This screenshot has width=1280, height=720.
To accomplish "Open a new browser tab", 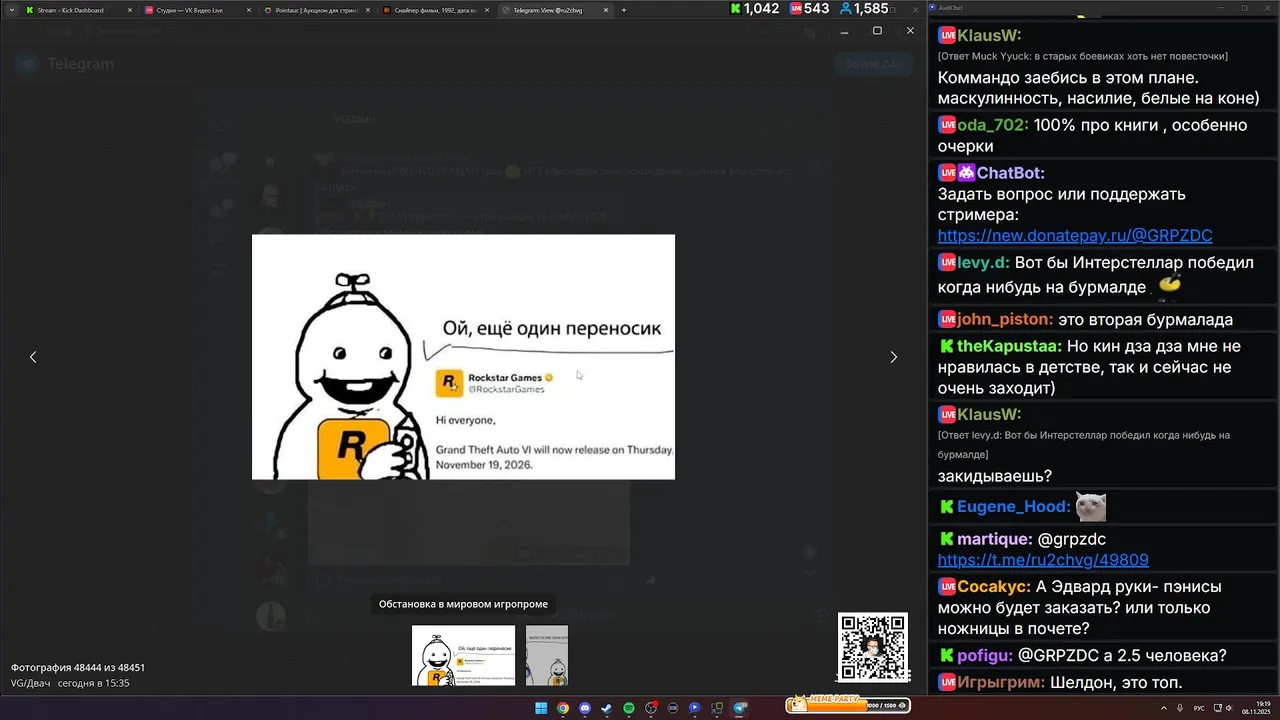I will click(x=624, y=10).
